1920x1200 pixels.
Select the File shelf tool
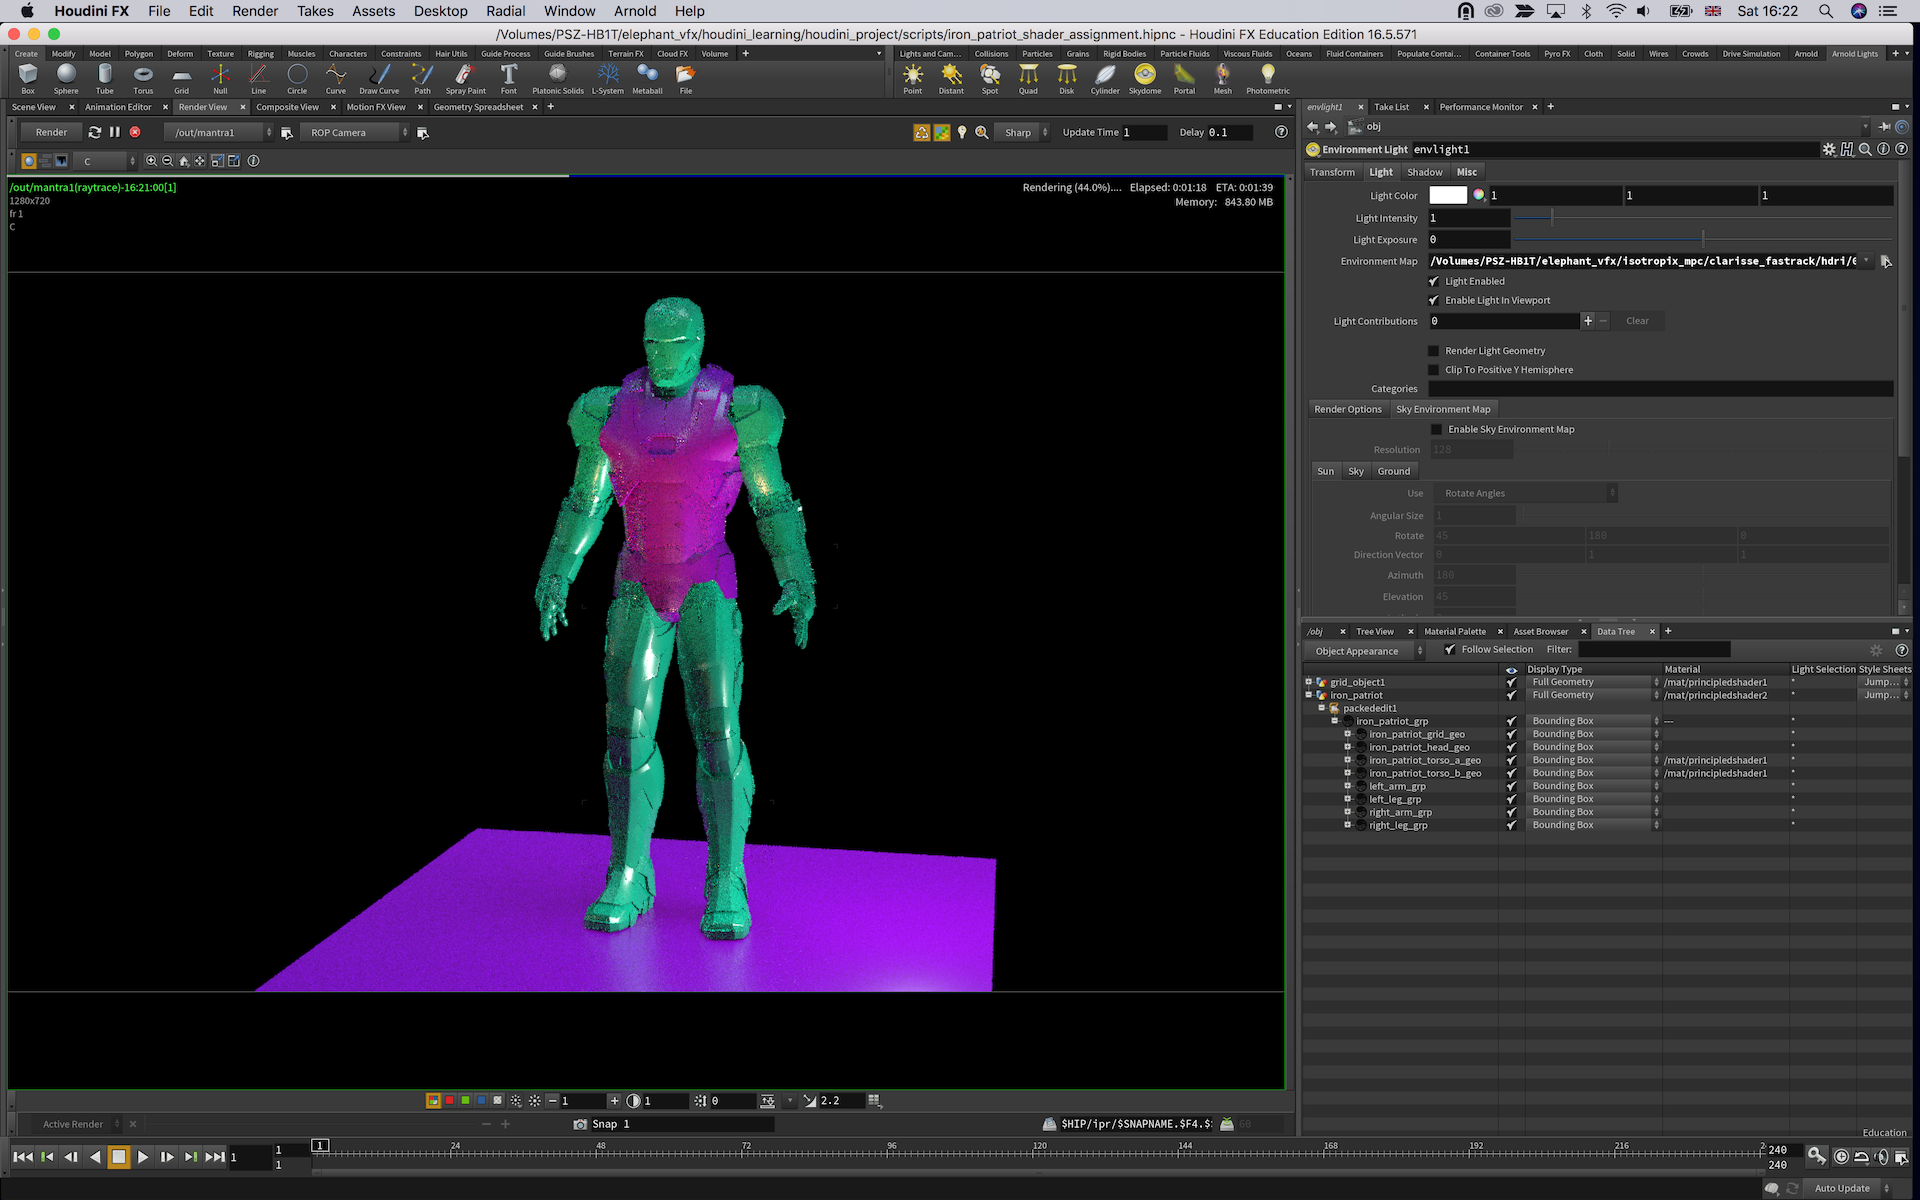tap(686, 78)
